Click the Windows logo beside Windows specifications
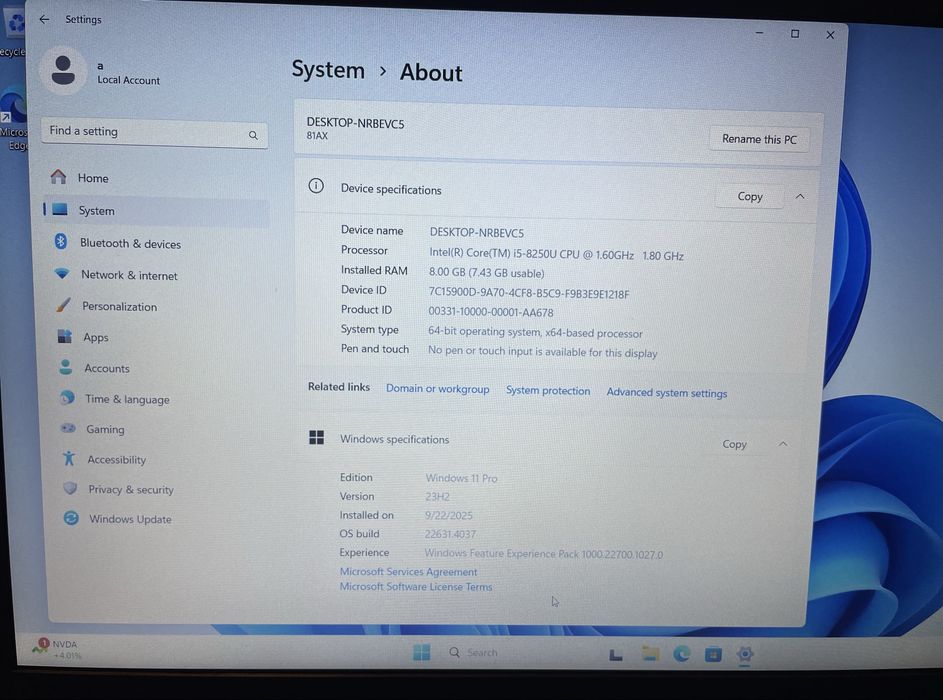Image resolution: width=943 pixels, height=700 pixels. coord(316,437)
